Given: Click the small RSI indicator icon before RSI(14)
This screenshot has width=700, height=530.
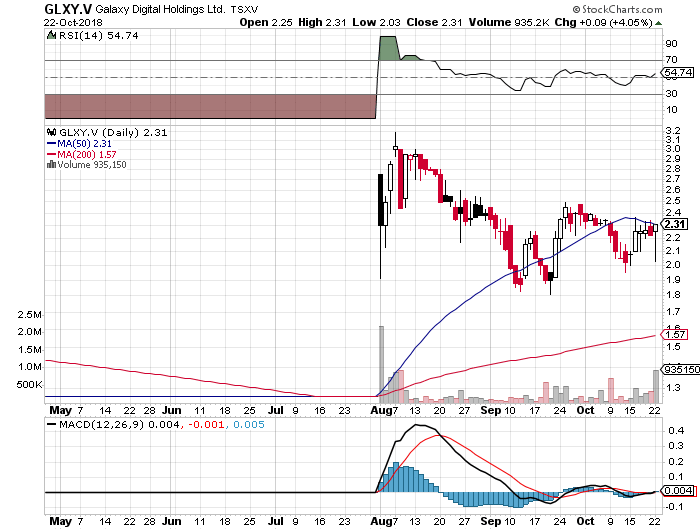Looking at the screenshot, I should (x=51, y=35).
